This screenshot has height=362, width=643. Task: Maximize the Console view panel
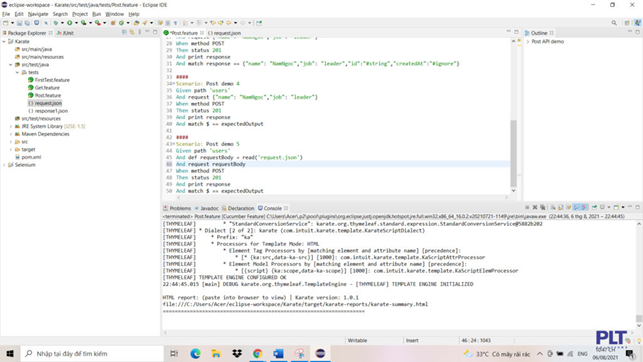638,207
